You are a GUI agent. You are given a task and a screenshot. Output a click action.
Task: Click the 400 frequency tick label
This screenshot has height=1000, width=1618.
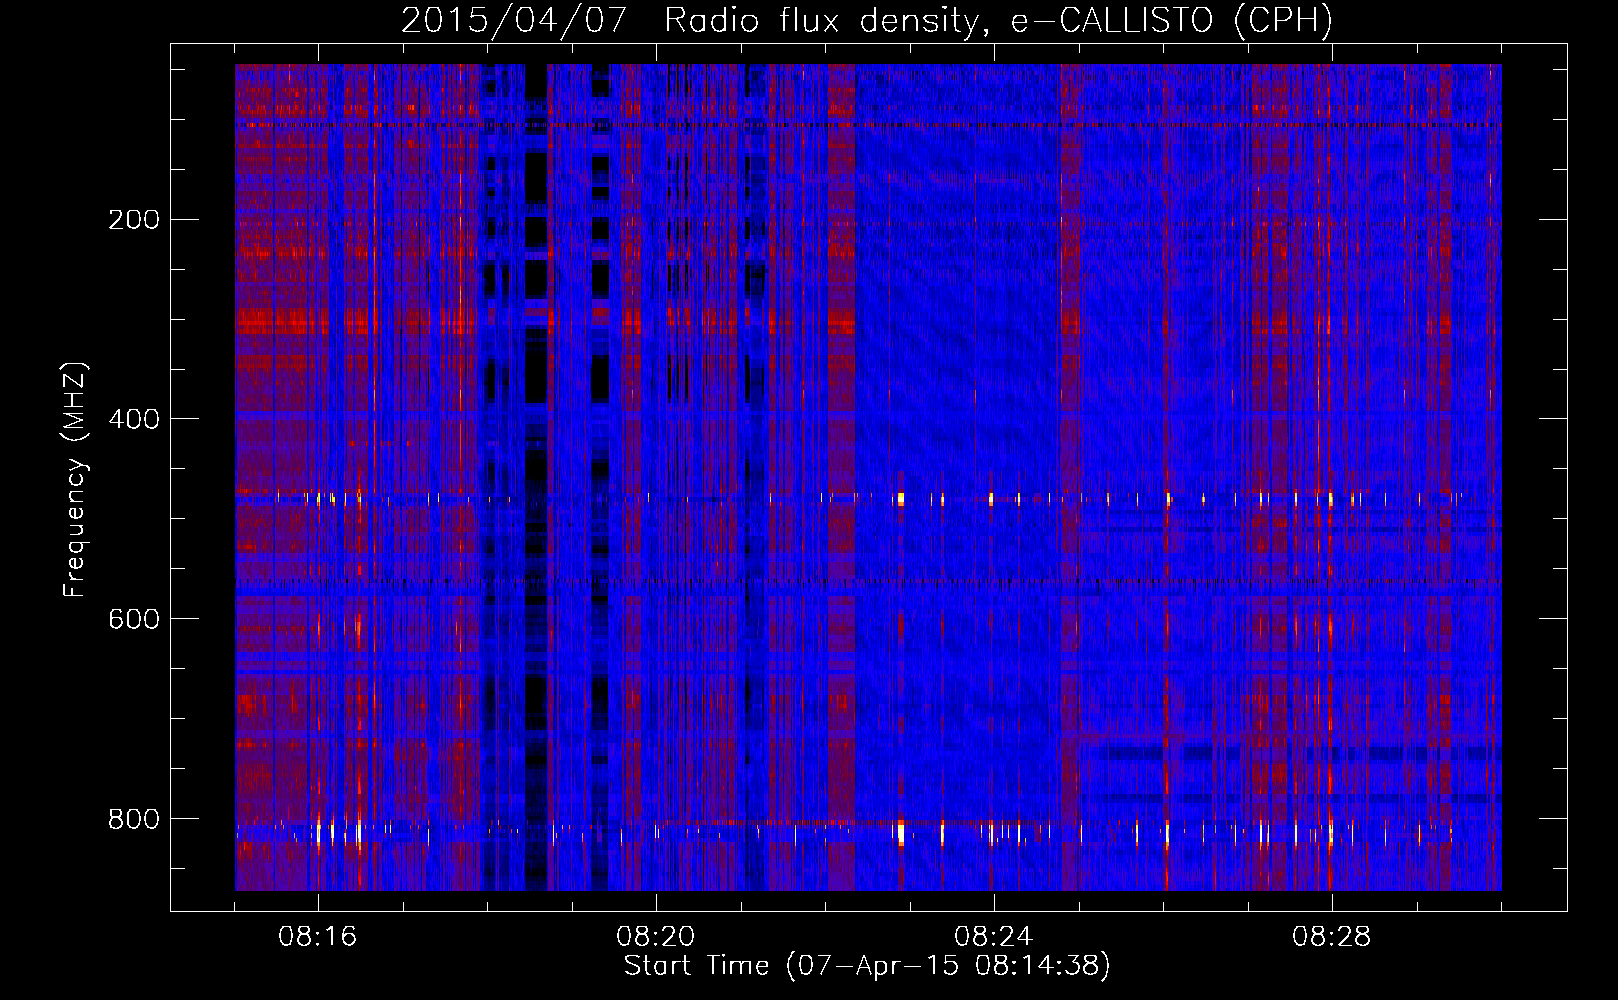pyautogui.click(x=134, y=419)
